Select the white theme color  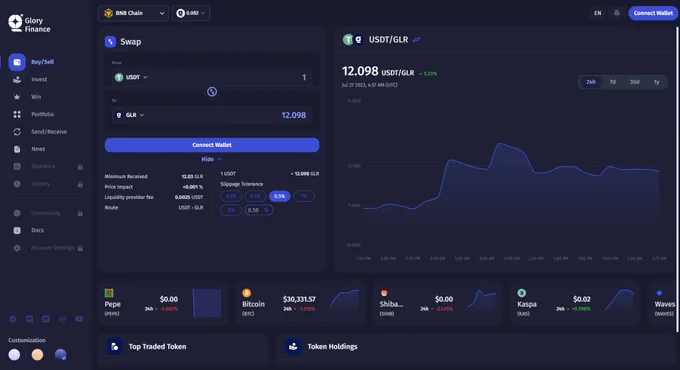tap(14, 355)
